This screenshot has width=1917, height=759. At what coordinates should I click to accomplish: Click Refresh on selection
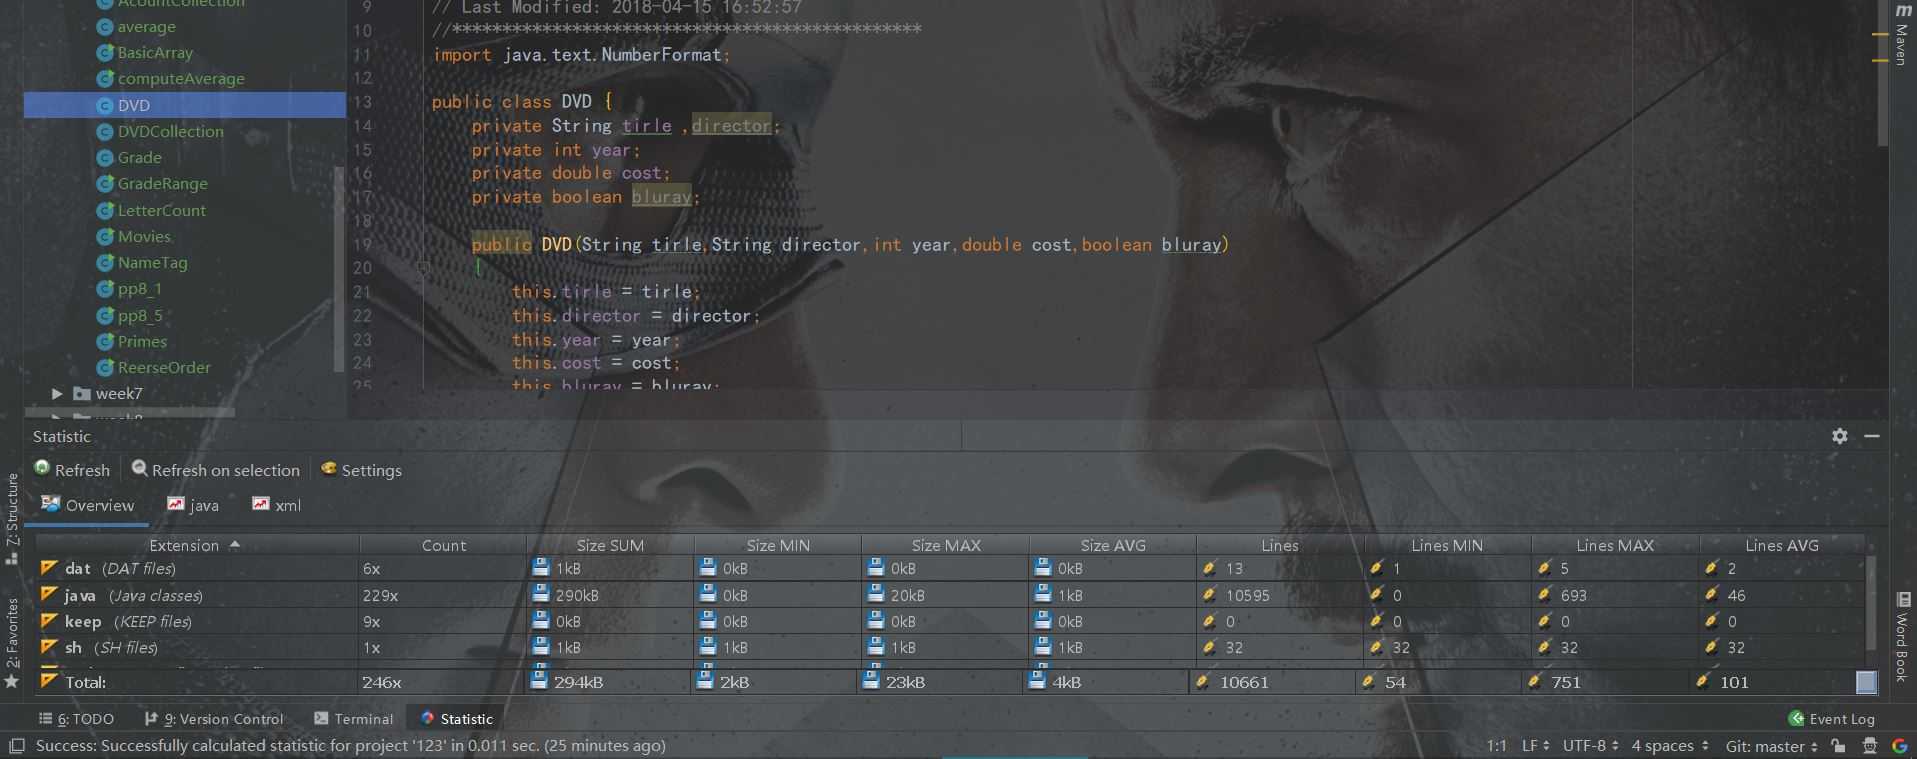coord(216,470)
